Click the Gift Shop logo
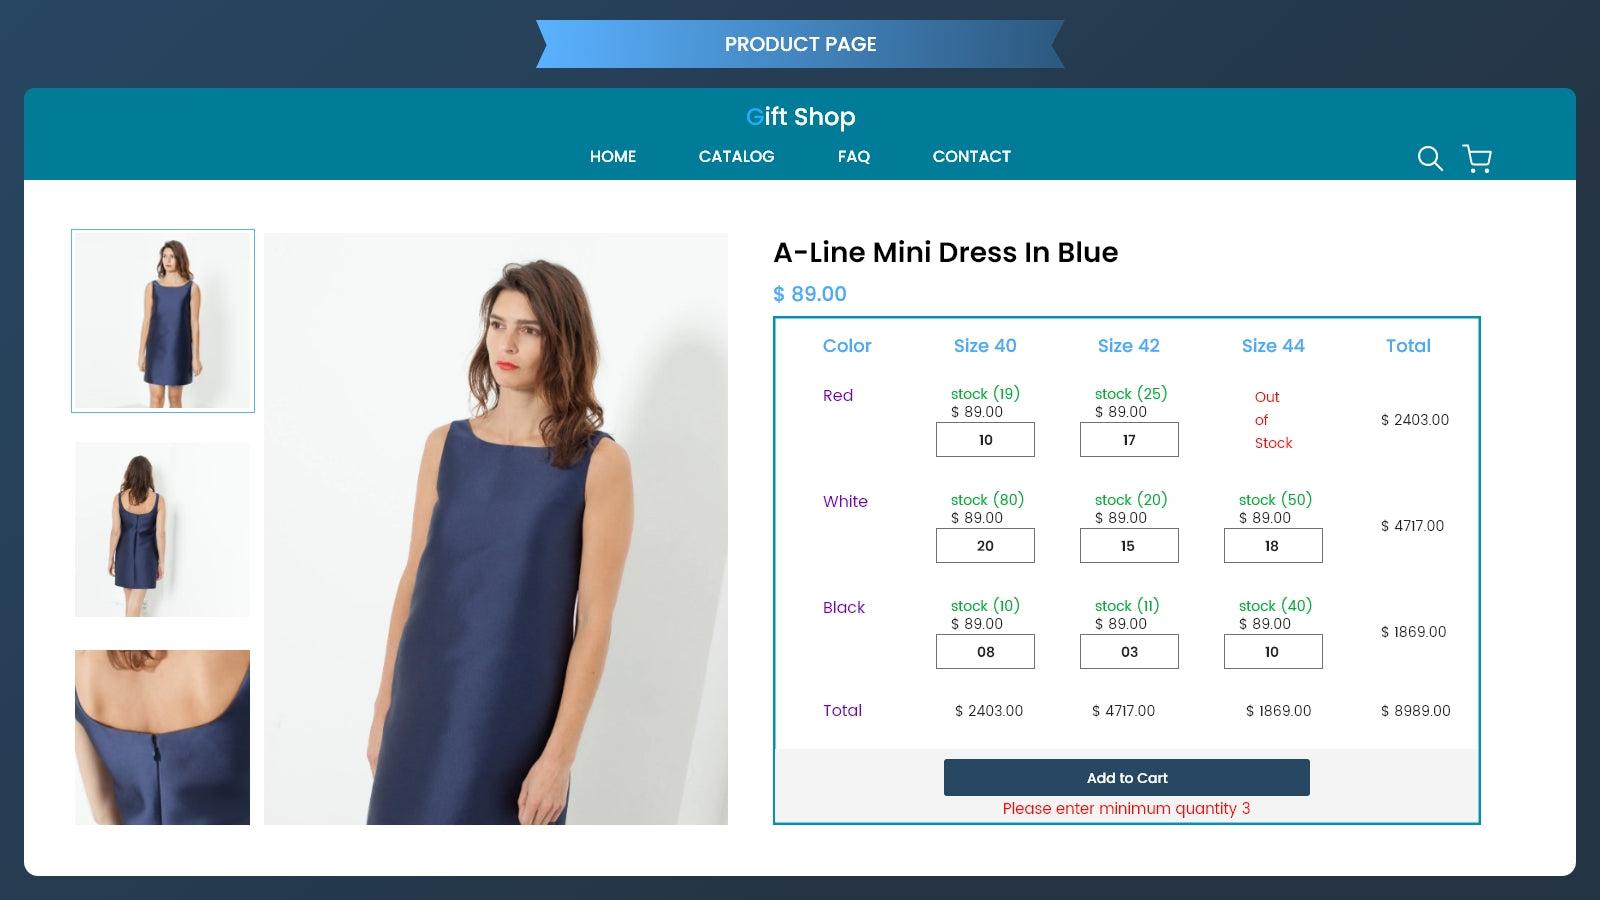 (800, 117)
